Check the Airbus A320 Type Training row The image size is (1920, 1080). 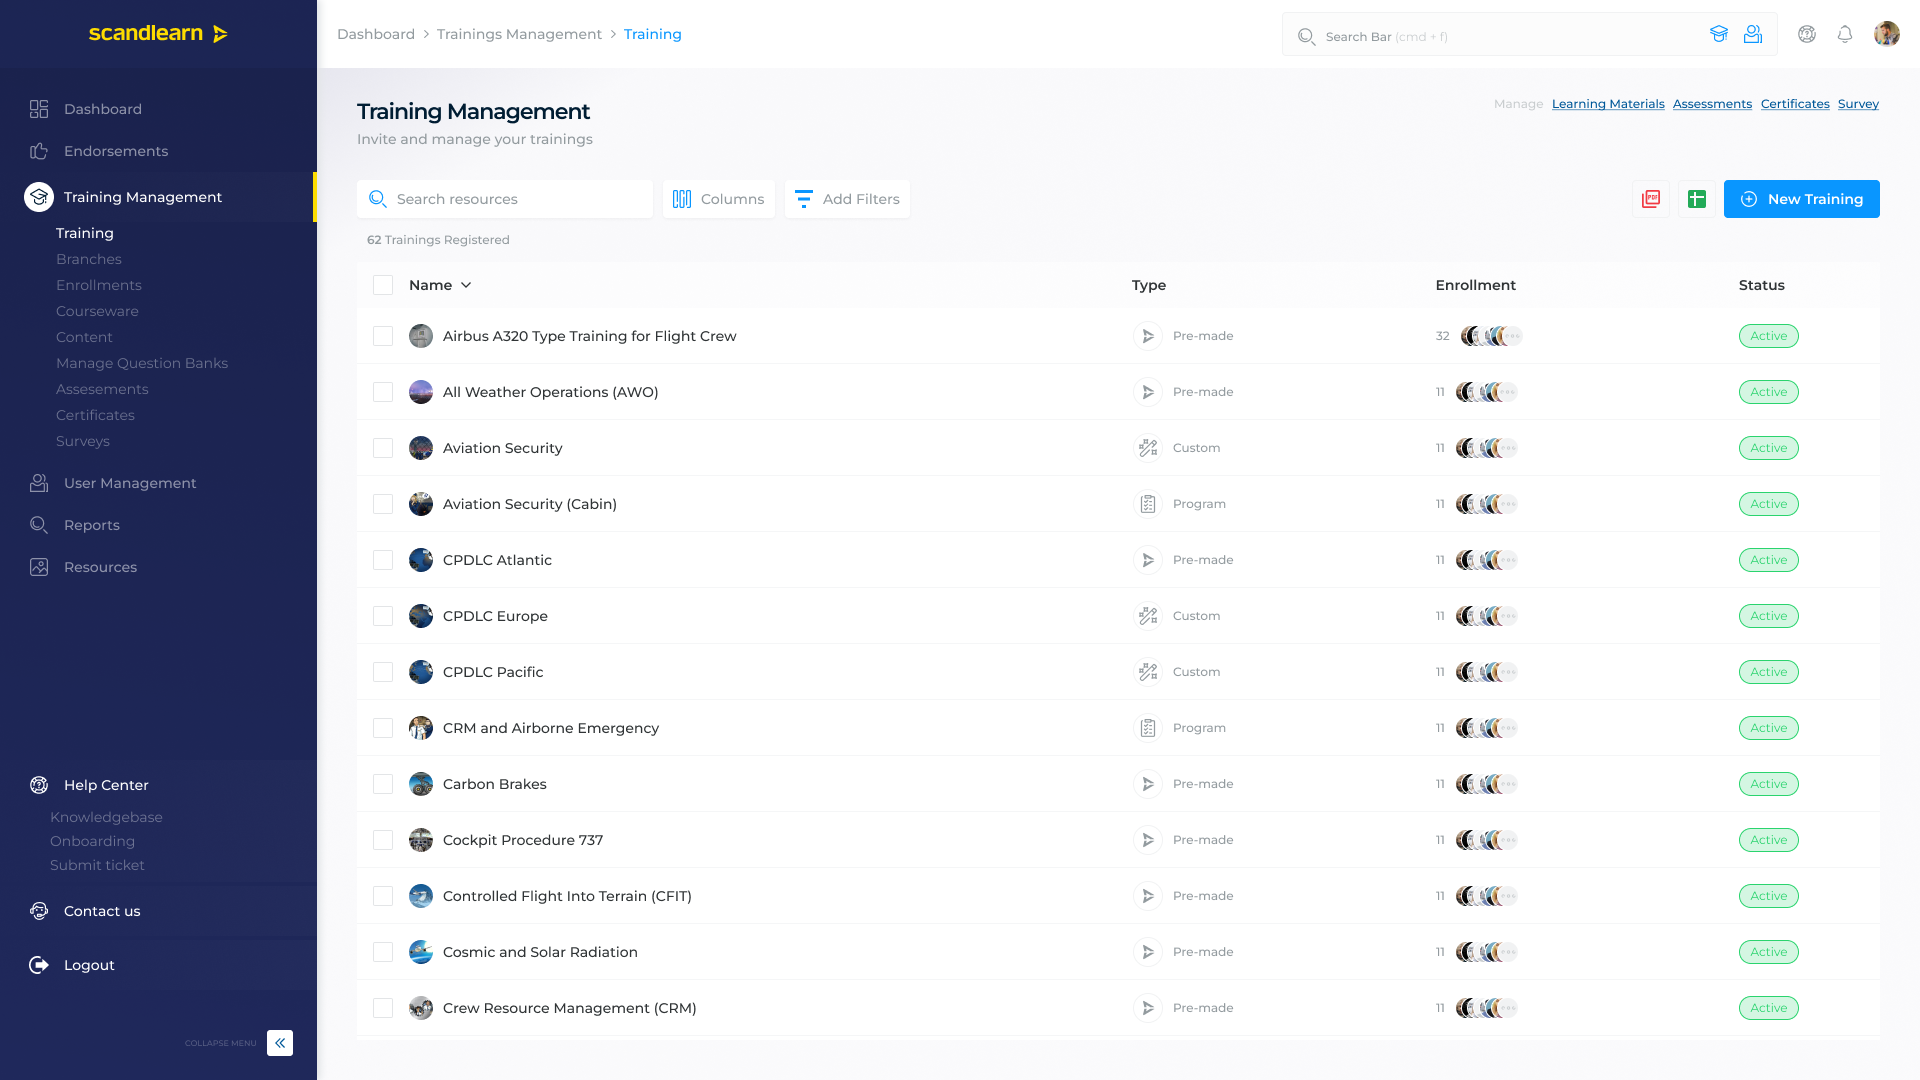(x=383, y=336)
